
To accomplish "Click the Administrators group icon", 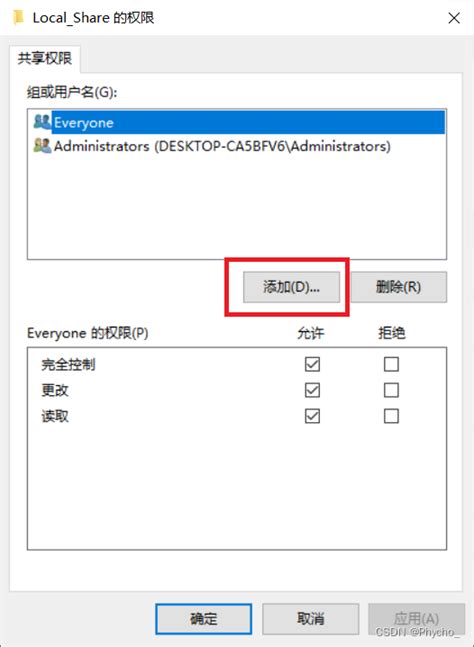I will [x=42, y=146].
